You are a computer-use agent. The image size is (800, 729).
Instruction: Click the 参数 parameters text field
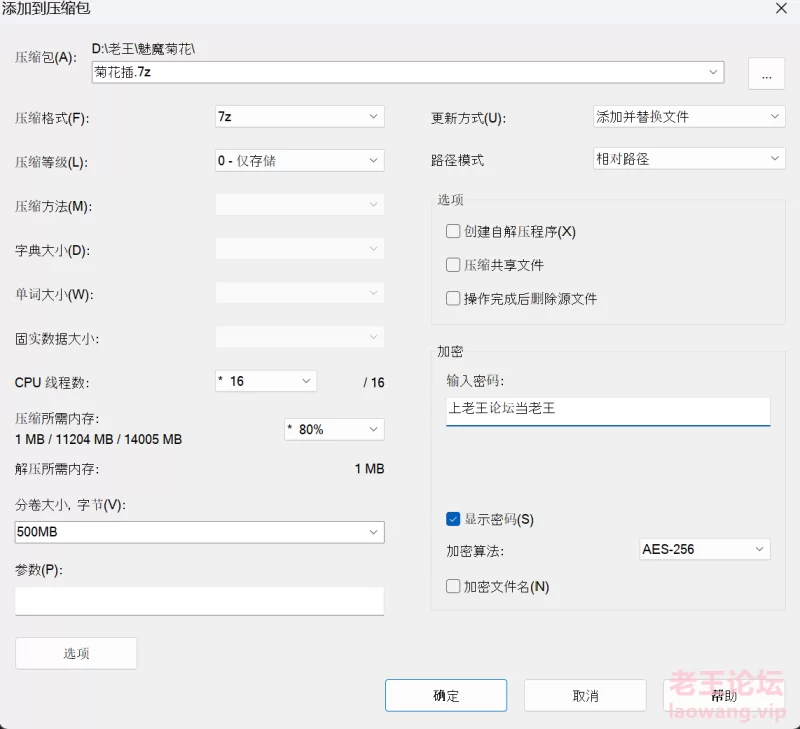[200, 601]
